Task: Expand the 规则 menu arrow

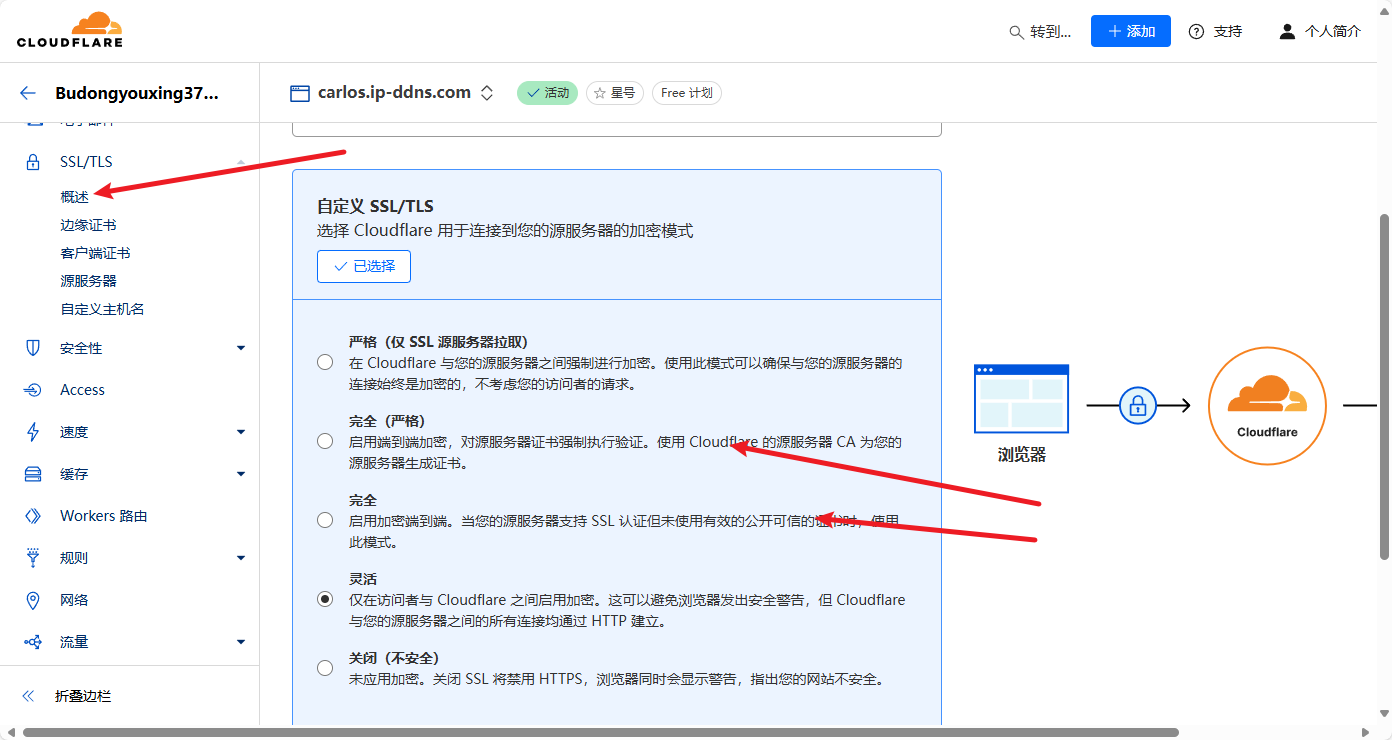Action: 241,558
